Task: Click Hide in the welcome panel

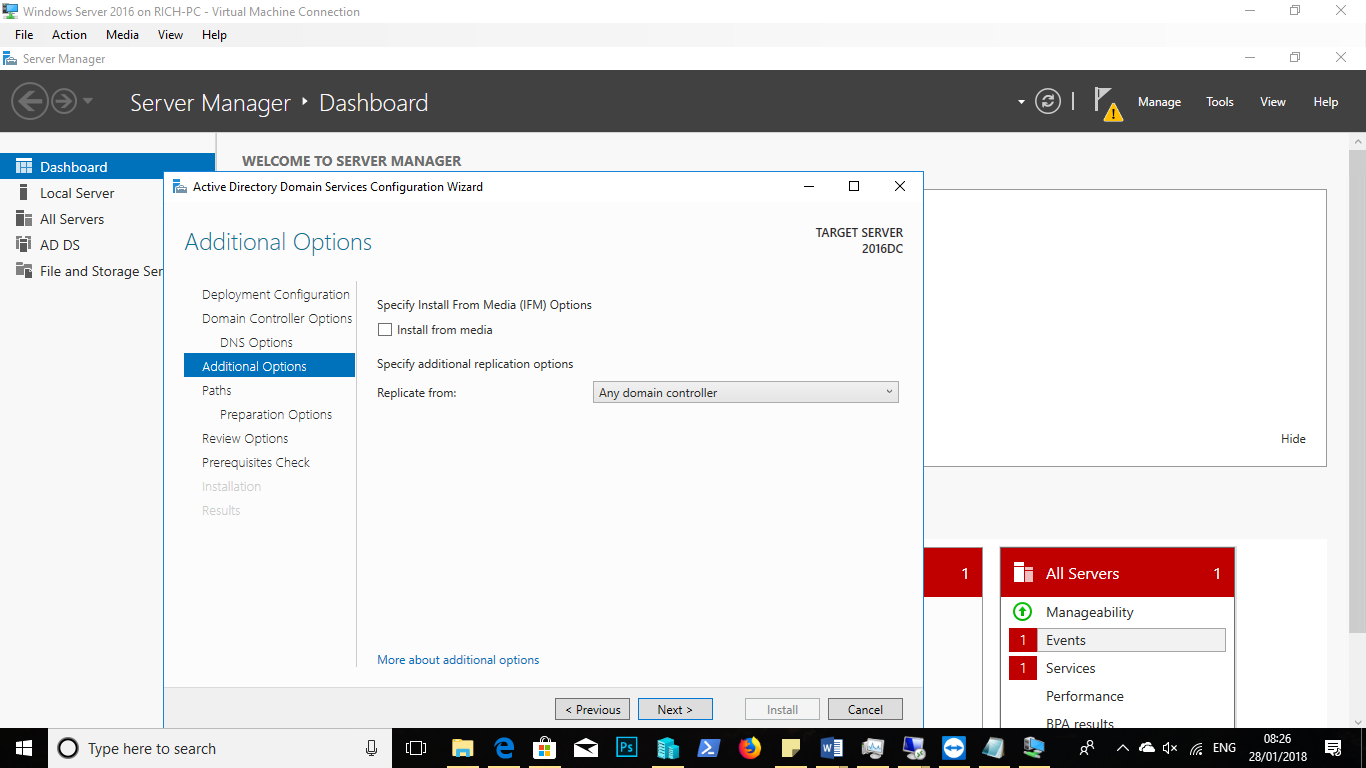Action: coord(1293,438)
